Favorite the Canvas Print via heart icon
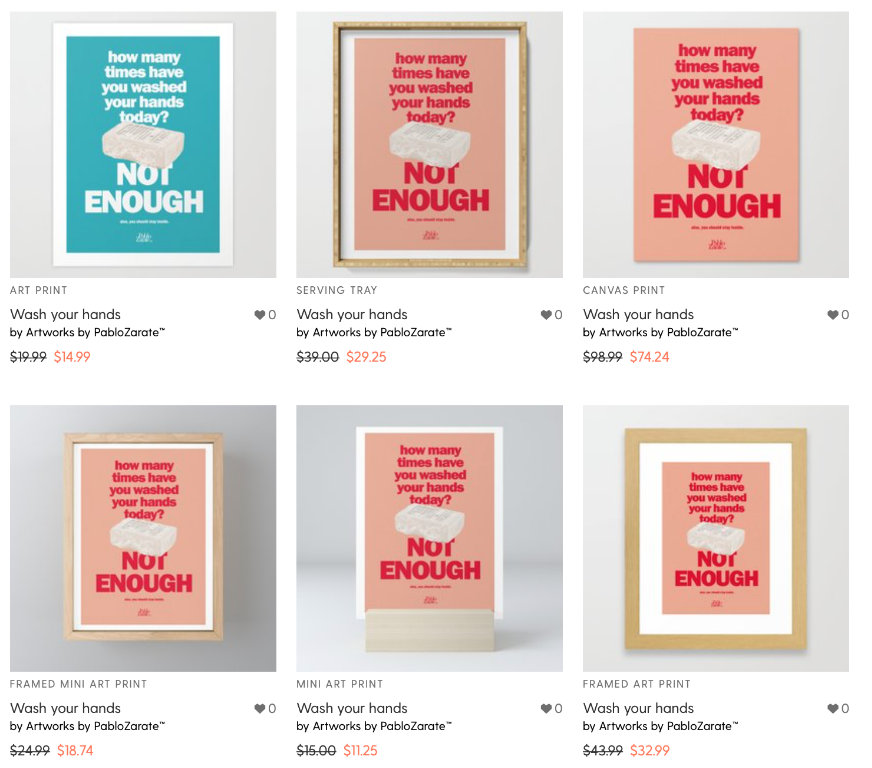 click(x=833, y=315)
